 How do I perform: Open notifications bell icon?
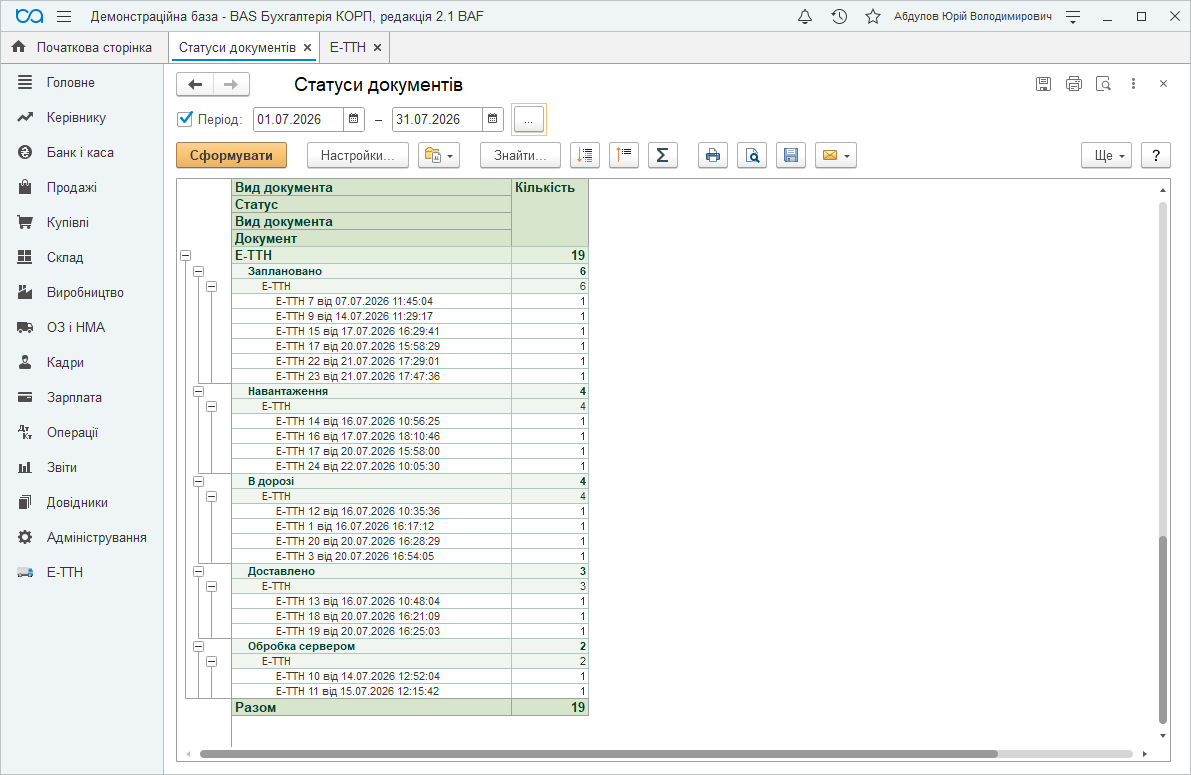805,16
